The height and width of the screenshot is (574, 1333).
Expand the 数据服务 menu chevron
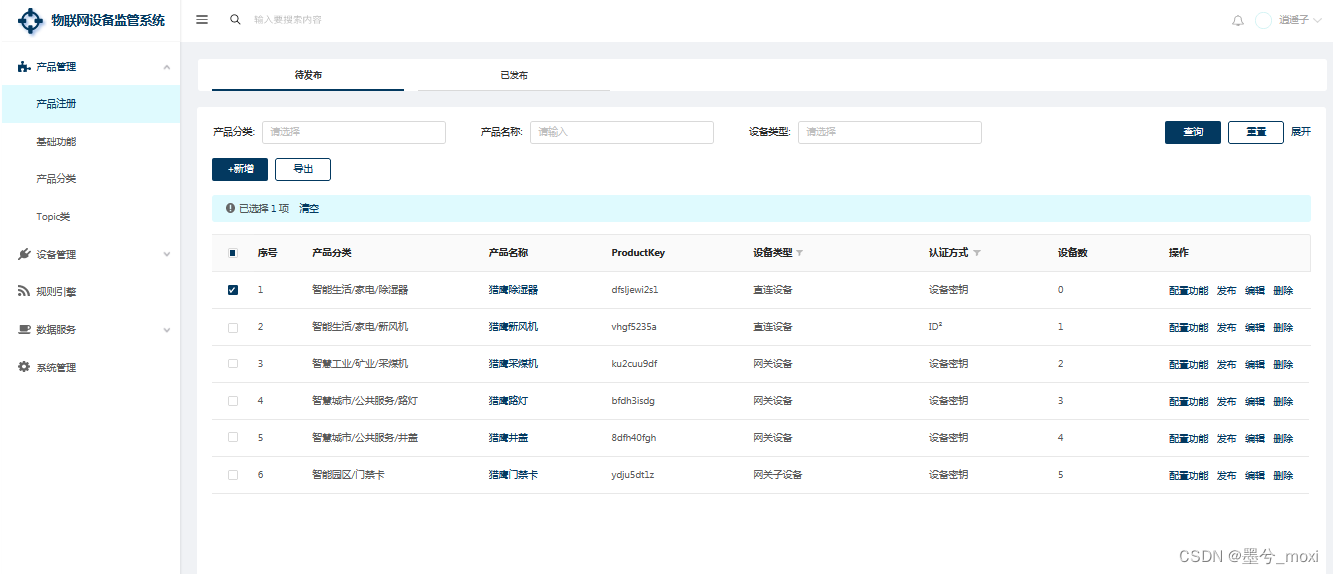tap(167, 329)
